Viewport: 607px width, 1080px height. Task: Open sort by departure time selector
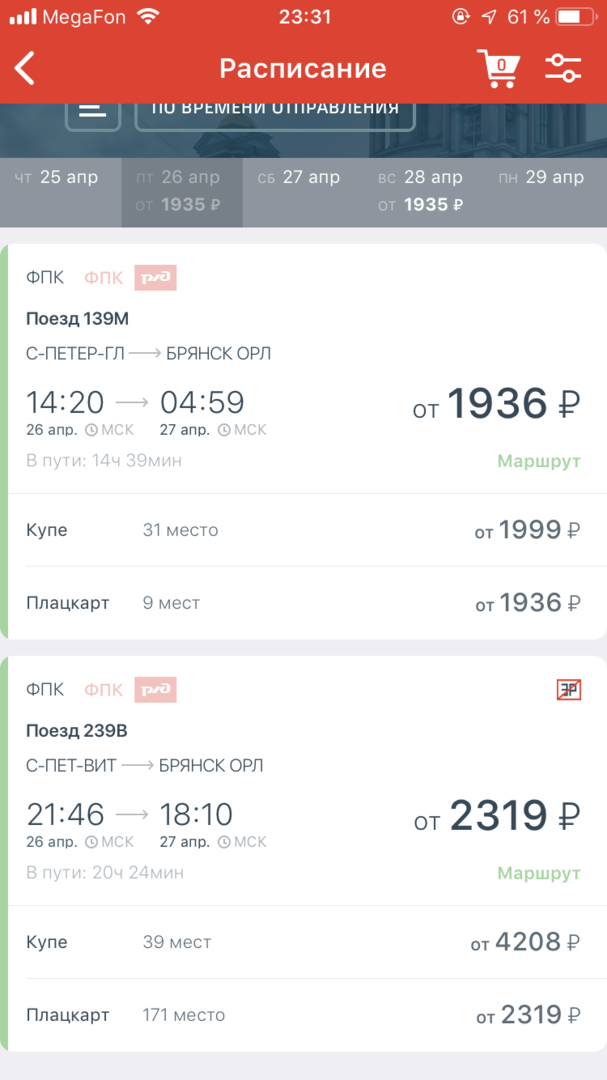coord(275,110)
